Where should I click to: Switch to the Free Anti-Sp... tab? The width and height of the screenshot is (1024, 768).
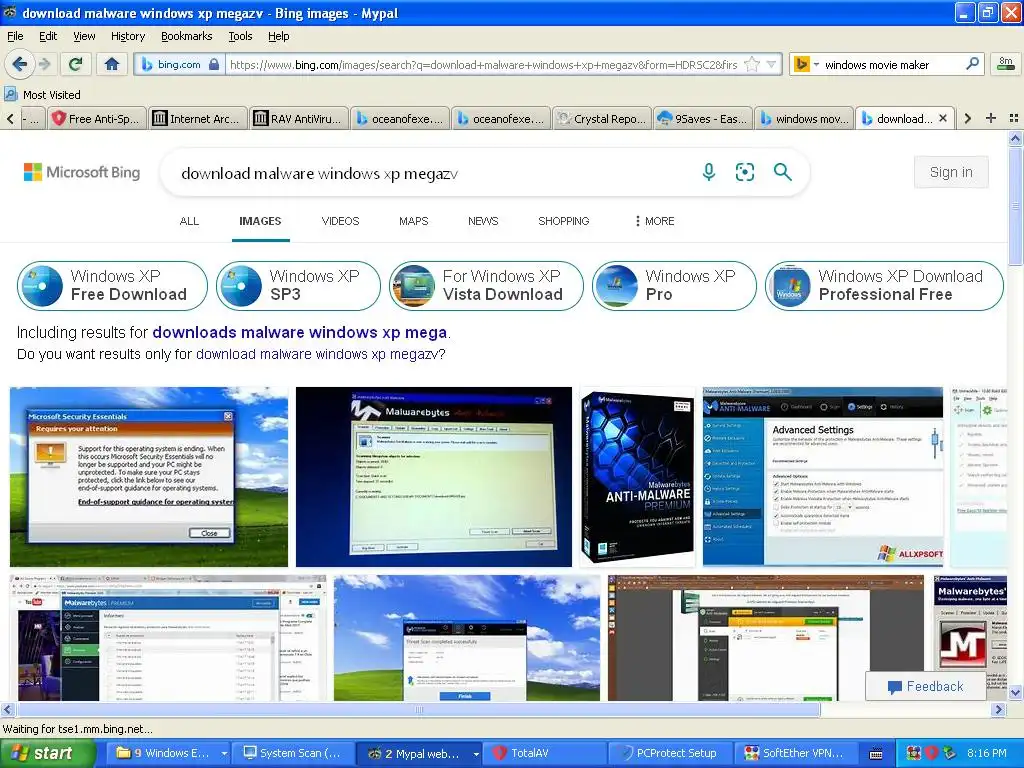pos(97,119)
